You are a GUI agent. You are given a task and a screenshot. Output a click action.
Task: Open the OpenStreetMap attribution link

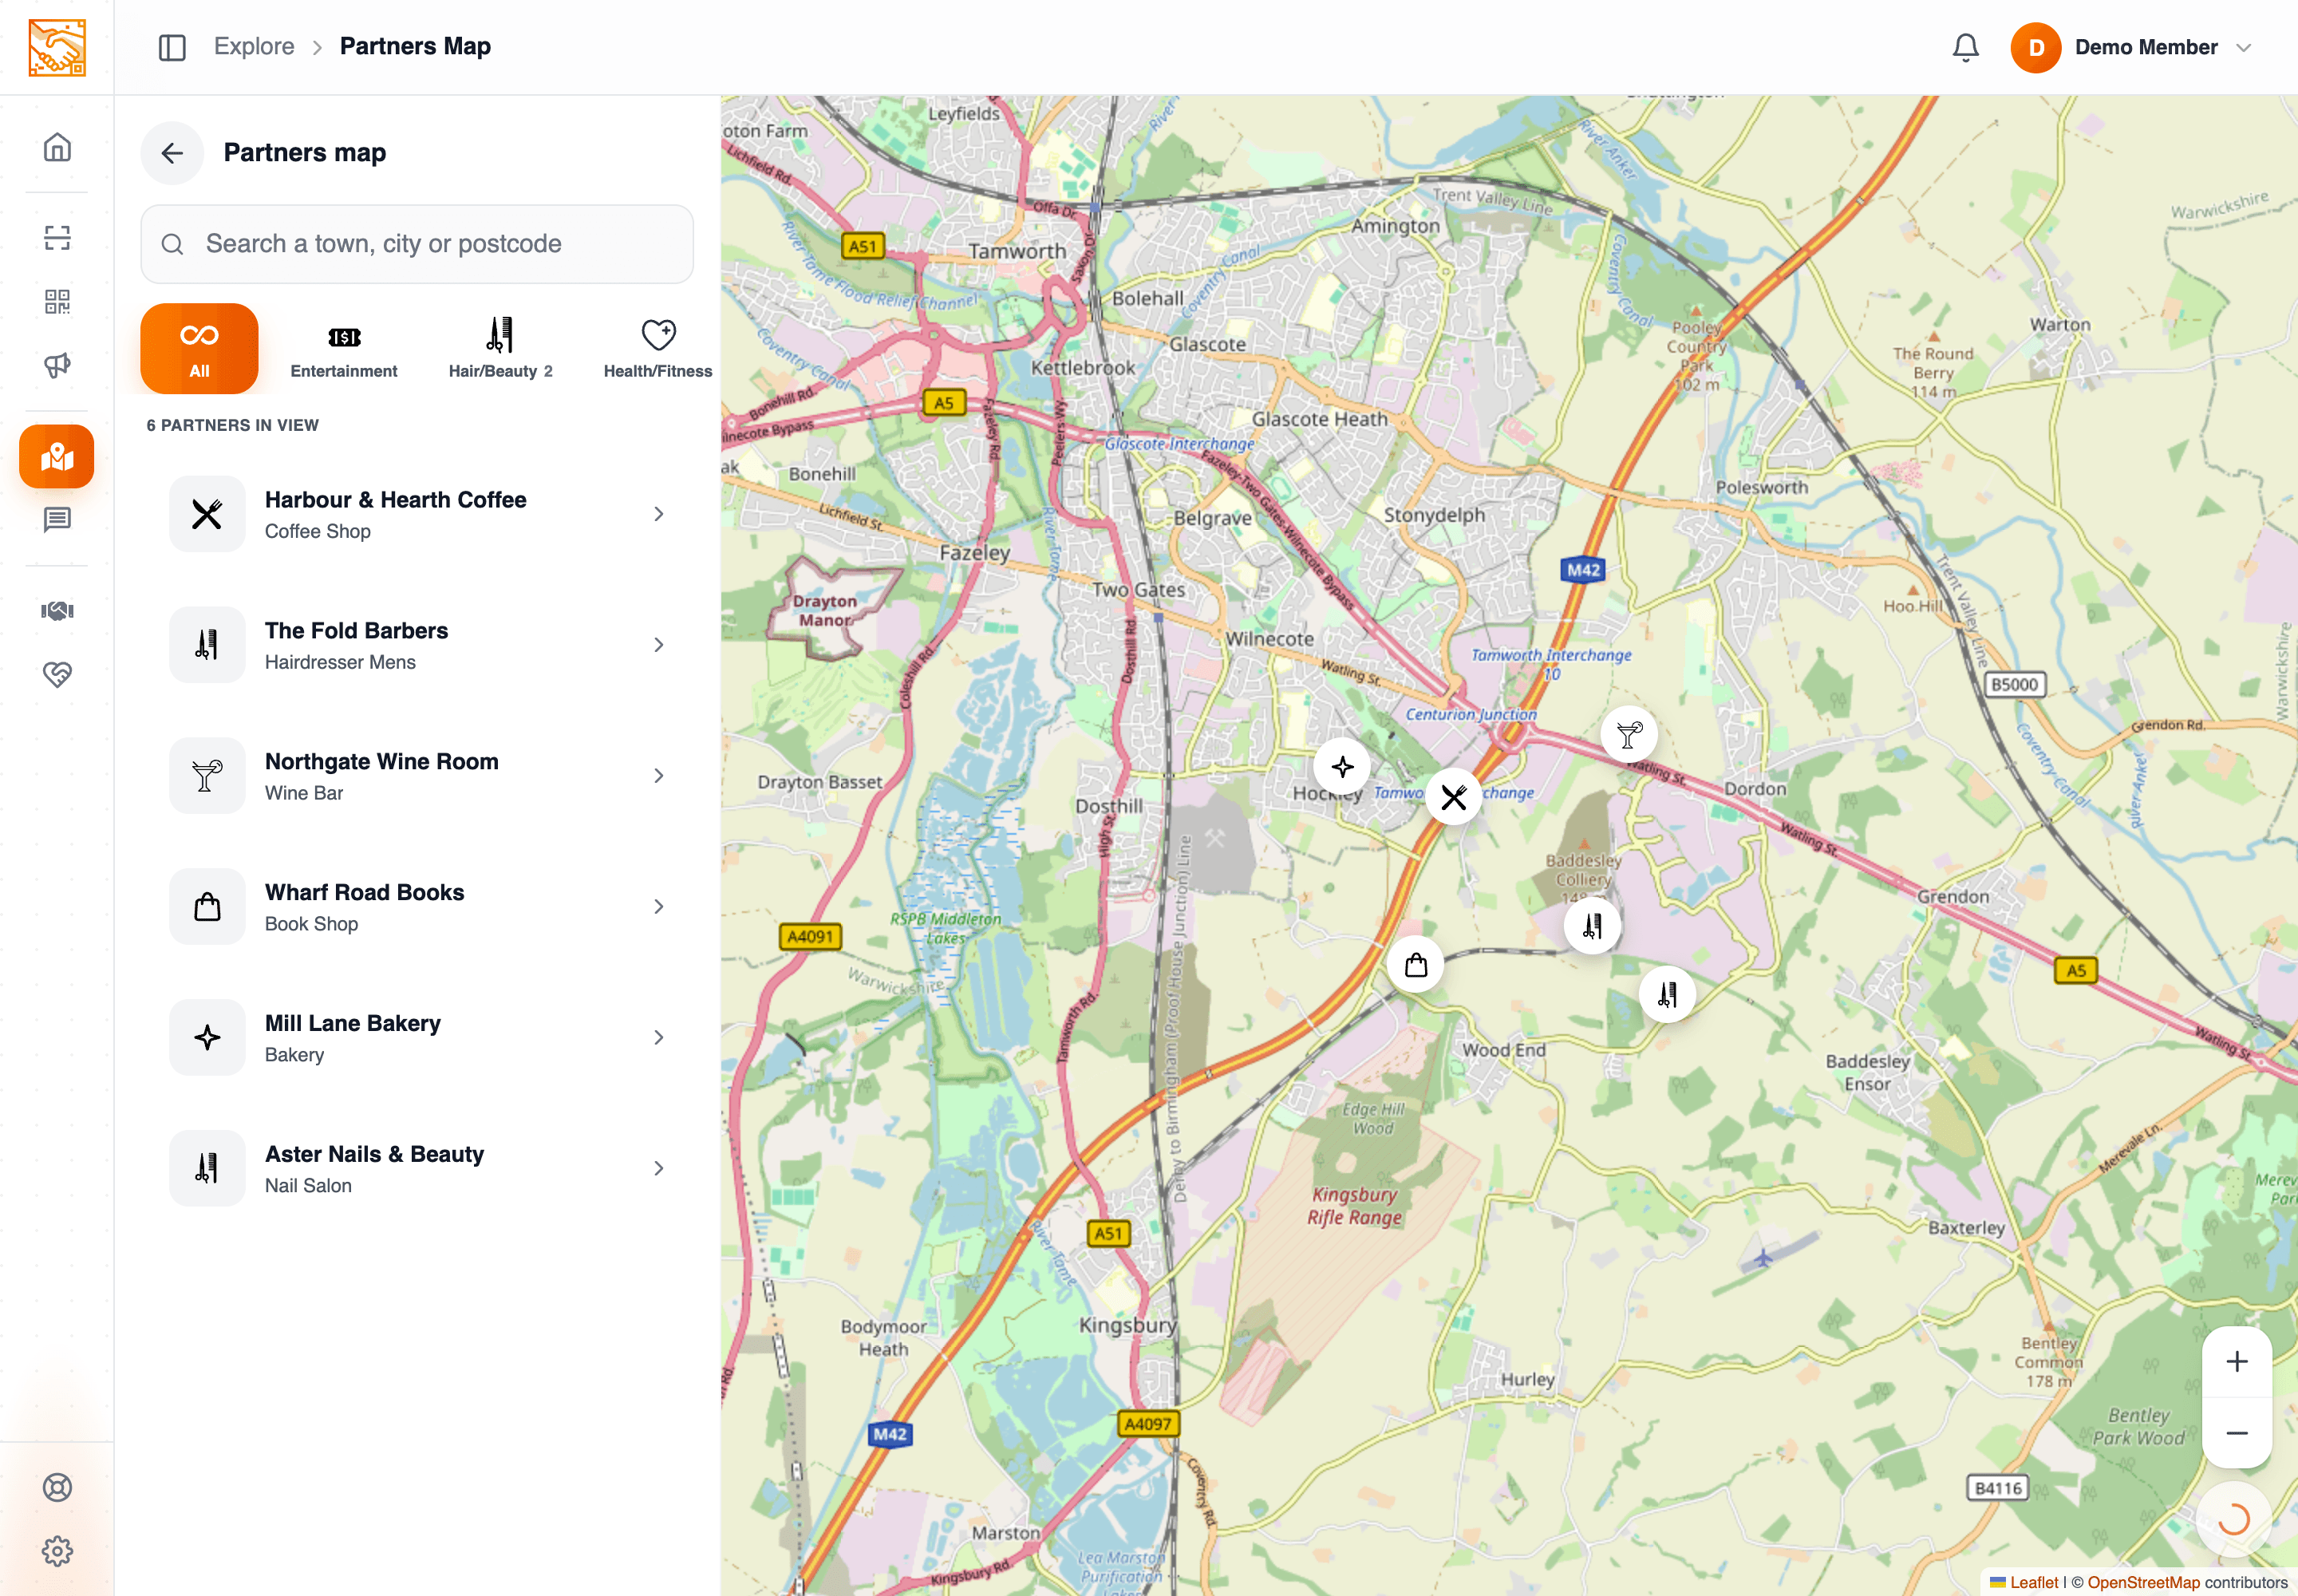tap(2143, 1582)
